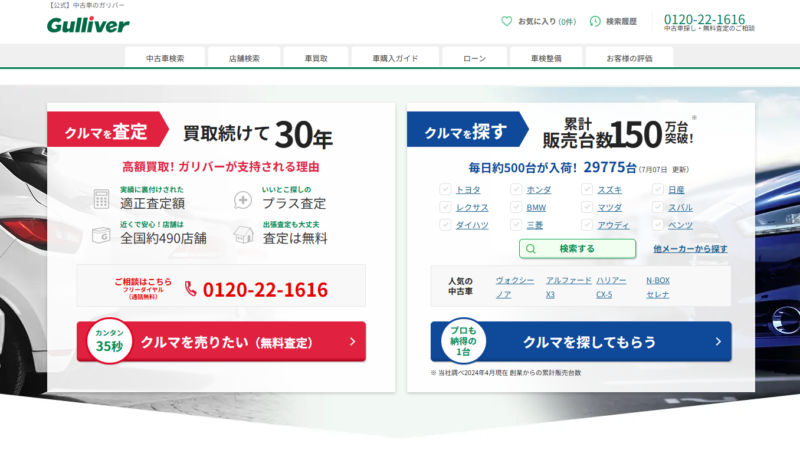Viewport: 800px width, 450px height.
Task: Open the ヴォクシー popular car link
Action: 515,281
